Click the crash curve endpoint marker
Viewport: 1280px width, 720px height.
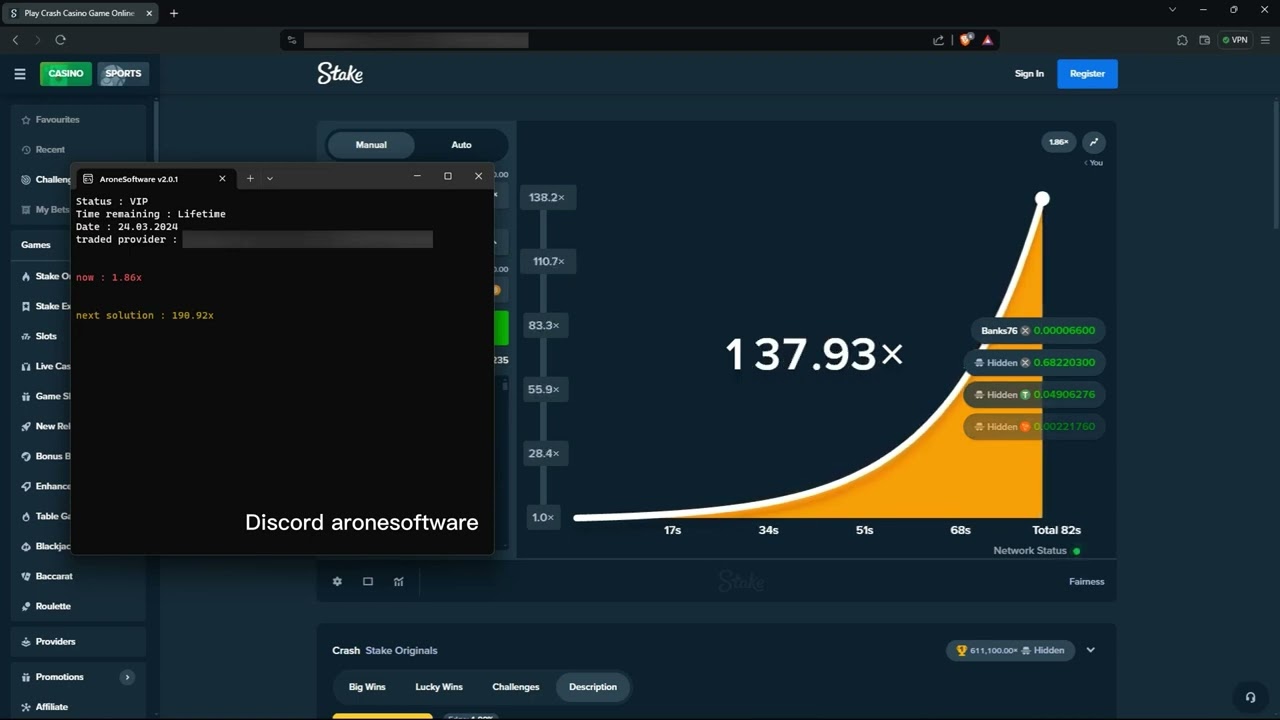point(1042,199)
